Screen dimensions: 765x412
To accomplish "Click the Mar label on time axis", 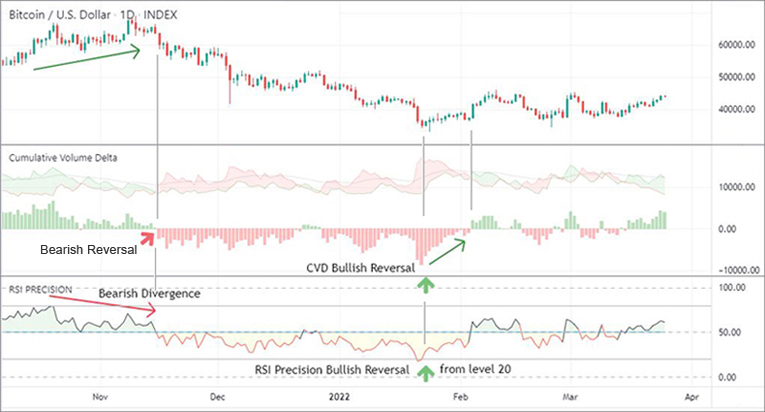I will pos(570,397).
